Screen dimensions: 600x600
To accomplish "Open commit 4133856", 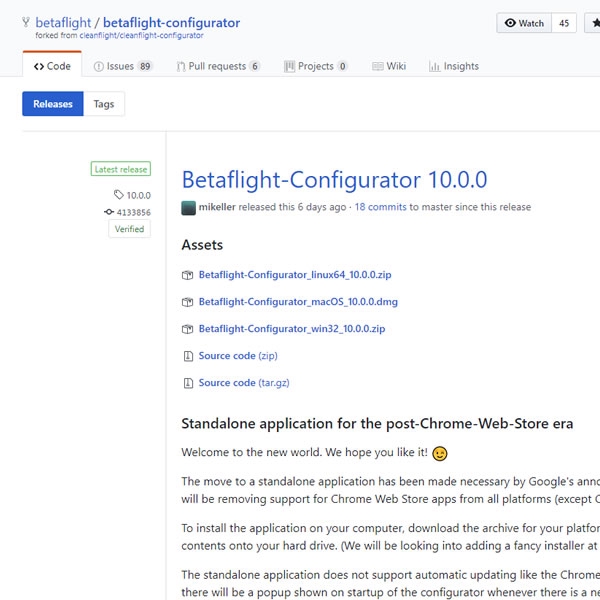I will click(x=134, y=212).
